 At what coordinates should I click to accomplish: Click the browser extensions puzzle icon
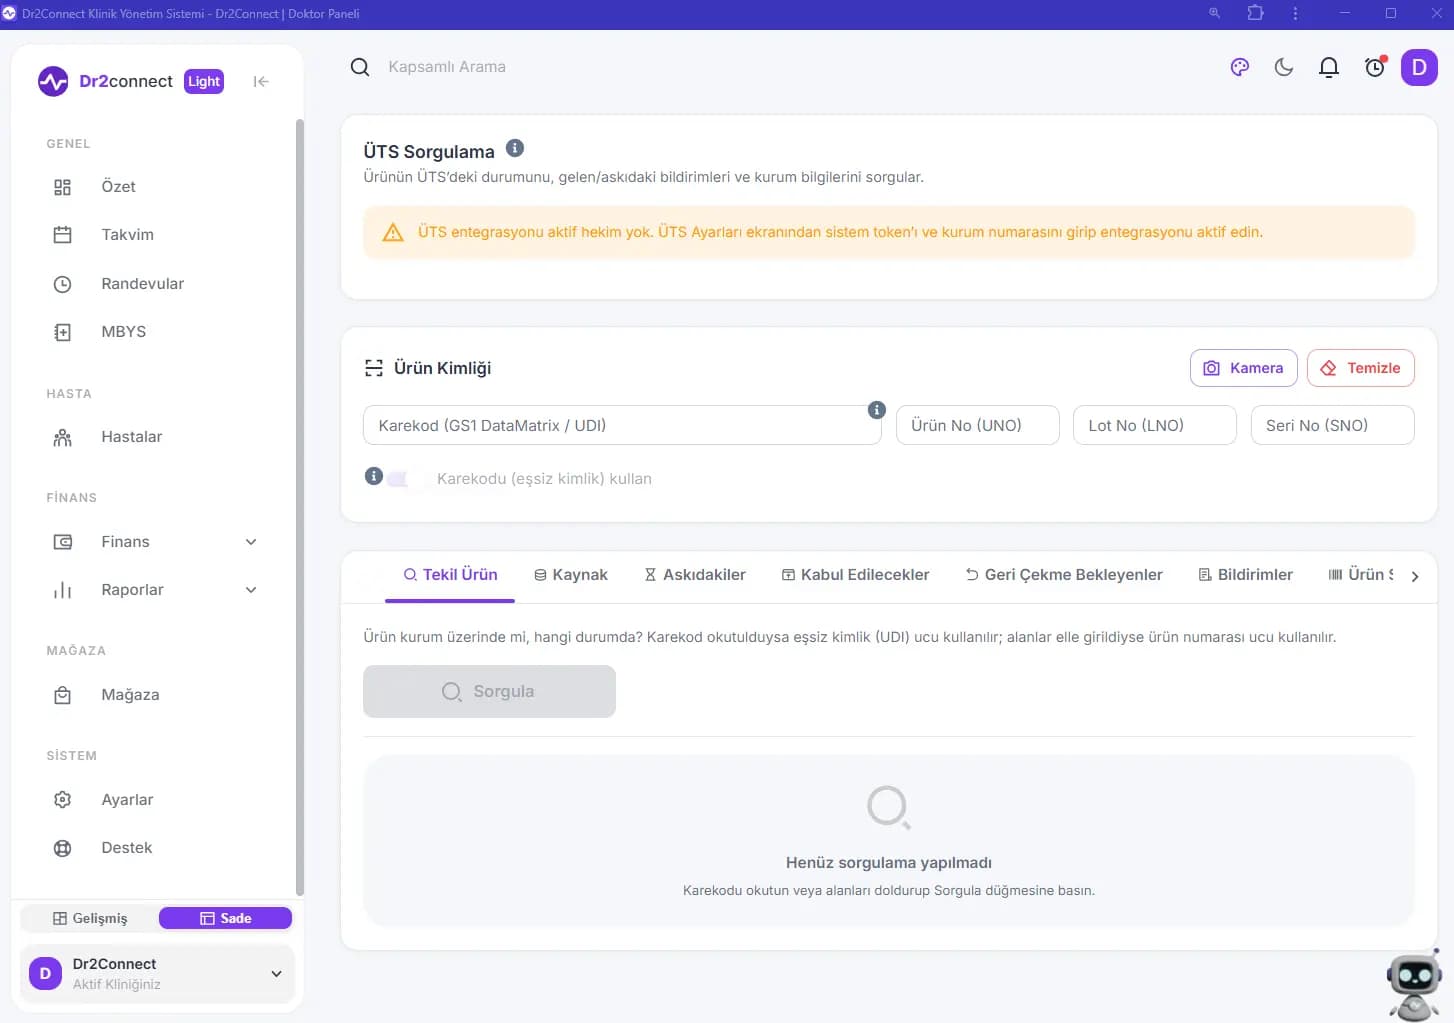[x=1255, y=13]
